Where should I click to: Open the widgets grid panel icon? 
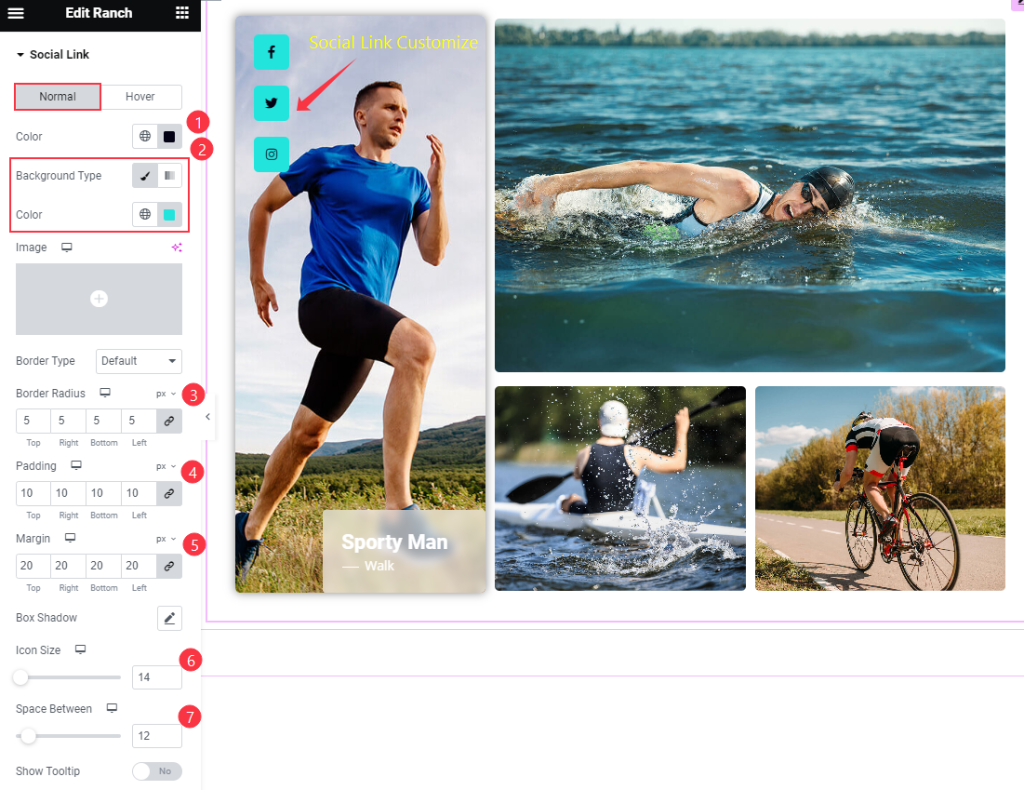(182, 13)
